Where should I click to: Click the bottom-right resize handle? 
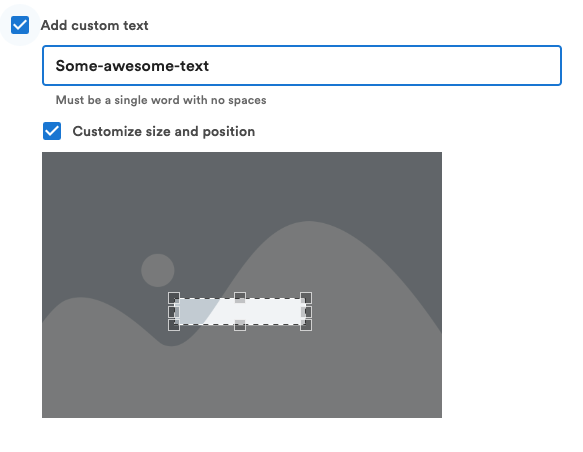(x=306, y=325)
